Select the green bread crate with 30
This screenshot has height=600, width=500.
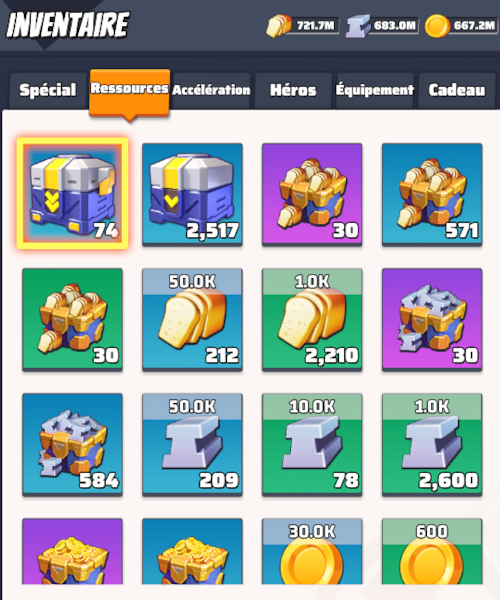pos(72,320)
